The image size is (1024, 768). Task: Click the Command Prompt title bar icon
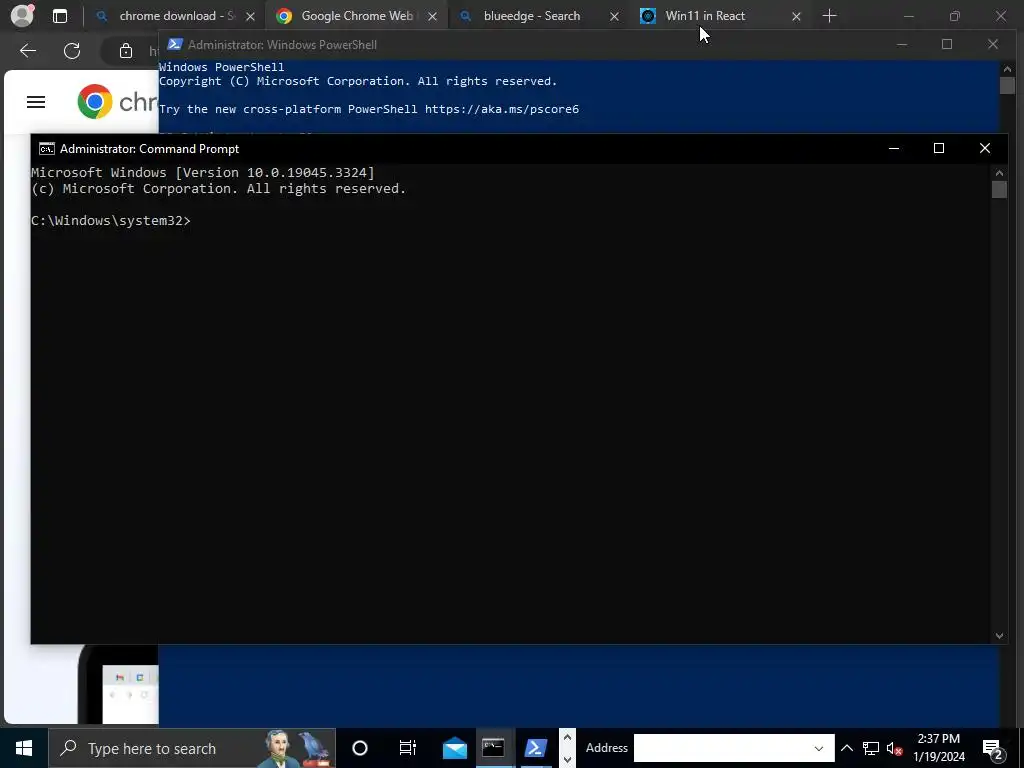click(46, 149)
